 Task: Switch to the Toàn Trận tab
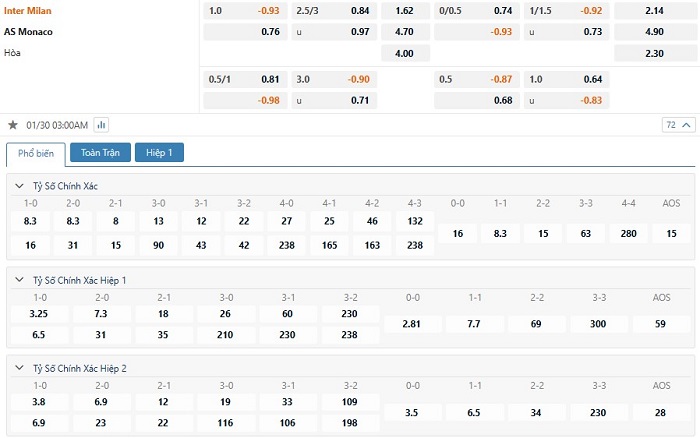[x=100, y=153]
